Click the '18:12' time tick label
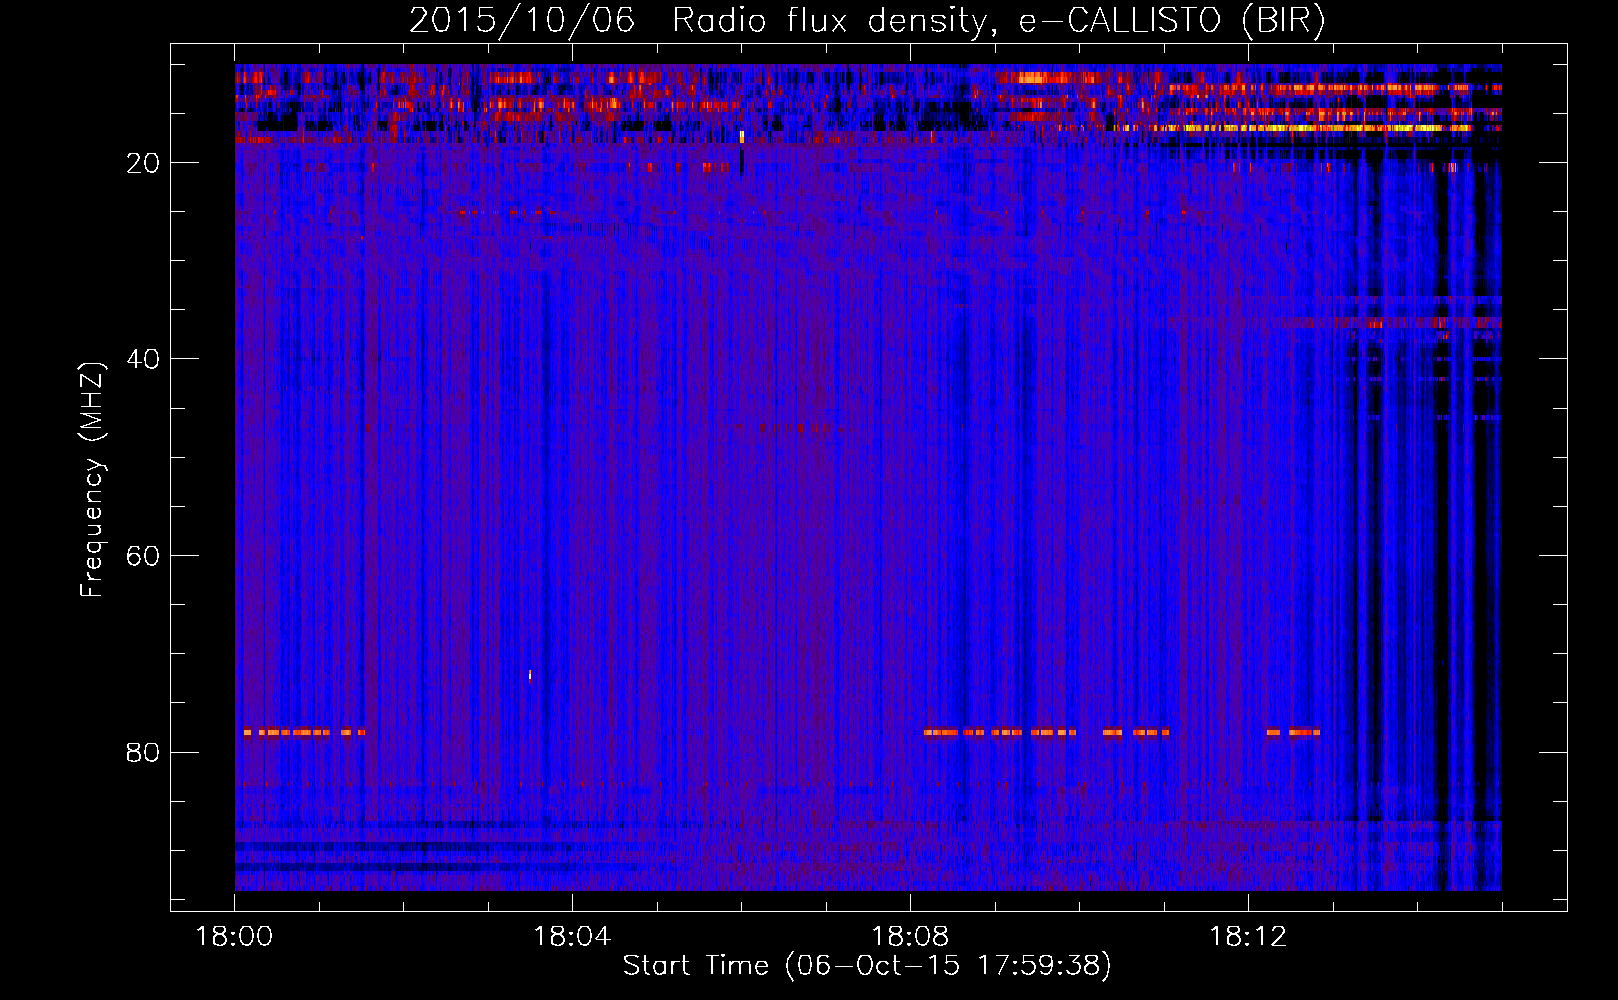The height and width of the screenshot is (1000, 1618). tap(1248, 937)
